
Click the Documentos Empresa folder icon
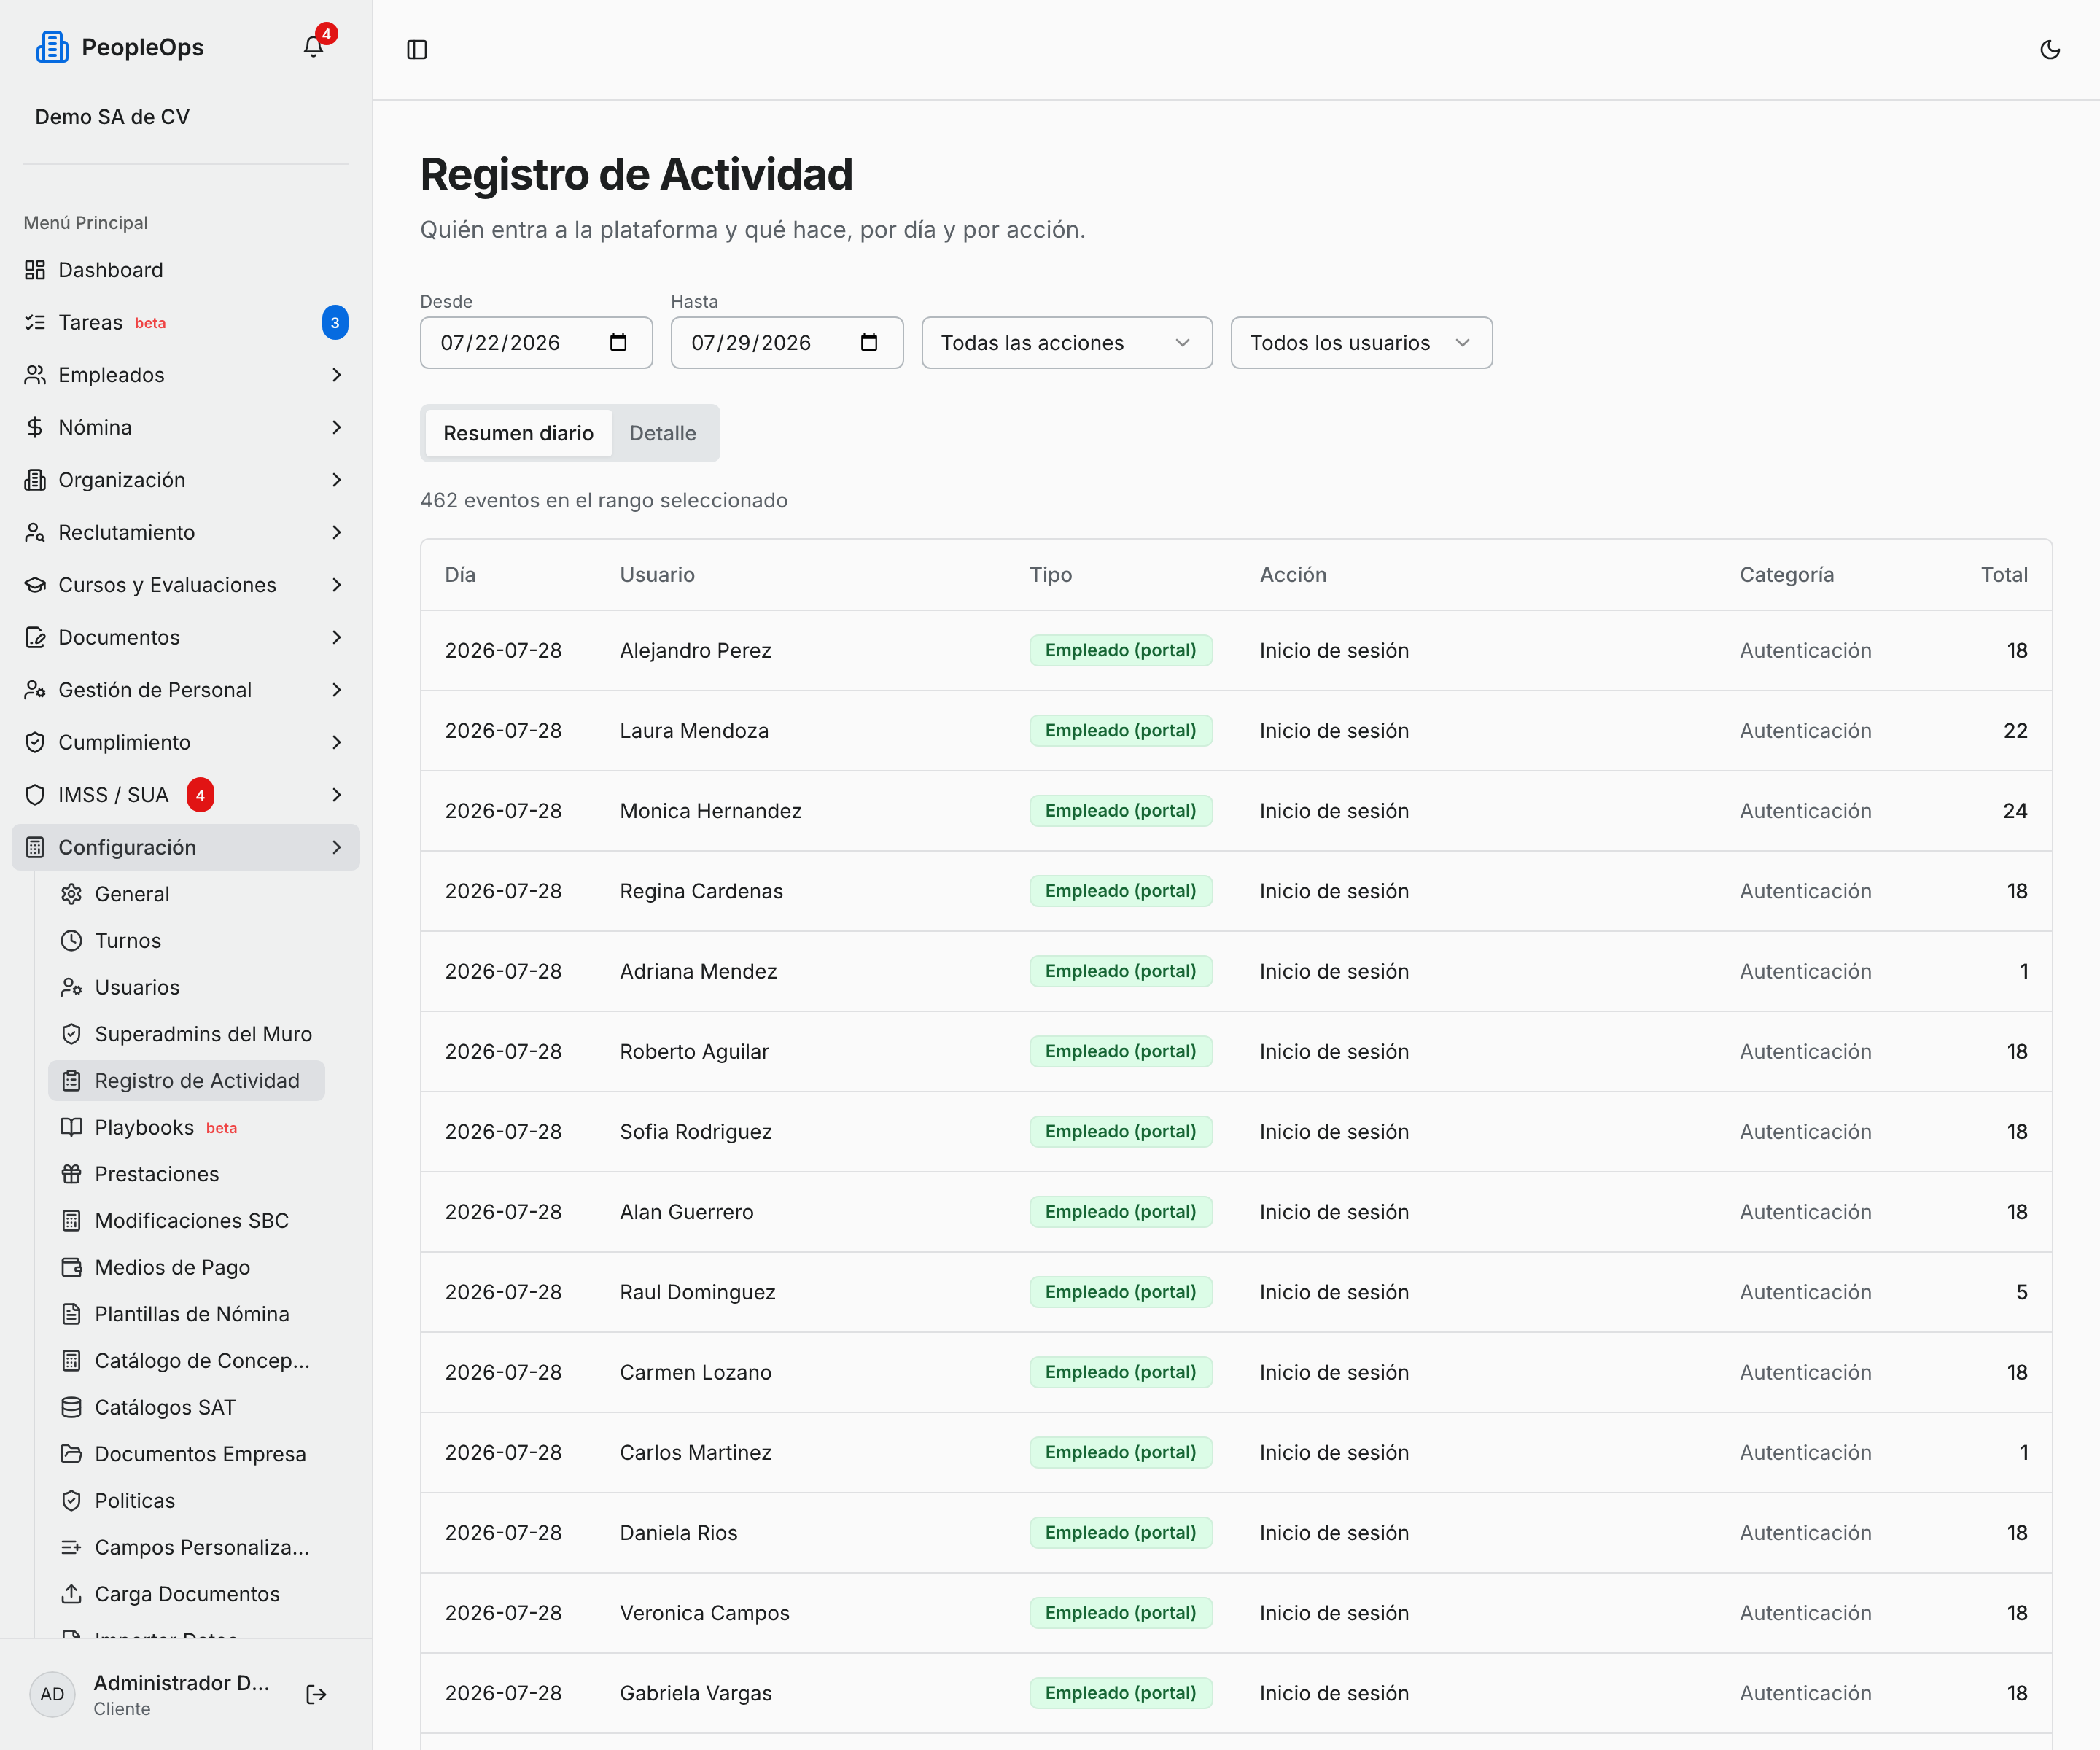pyautogui.click(x=71, y=1454)
